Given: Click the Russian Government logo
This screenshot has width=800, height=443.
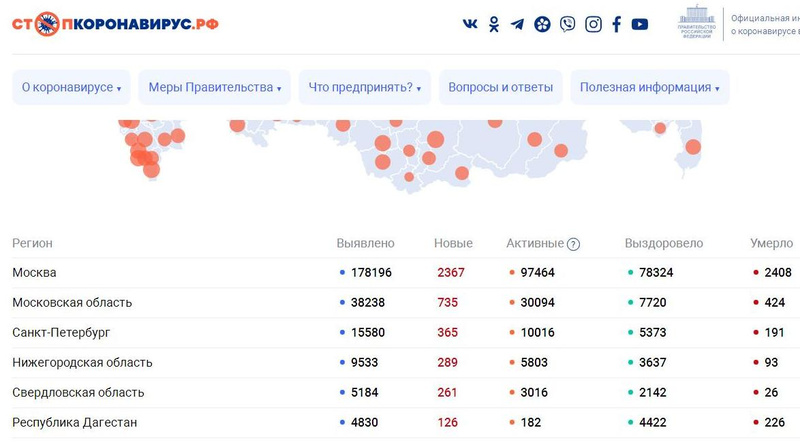Looking at the screenshot, I should pyautogui.click(x=698, y=24).
